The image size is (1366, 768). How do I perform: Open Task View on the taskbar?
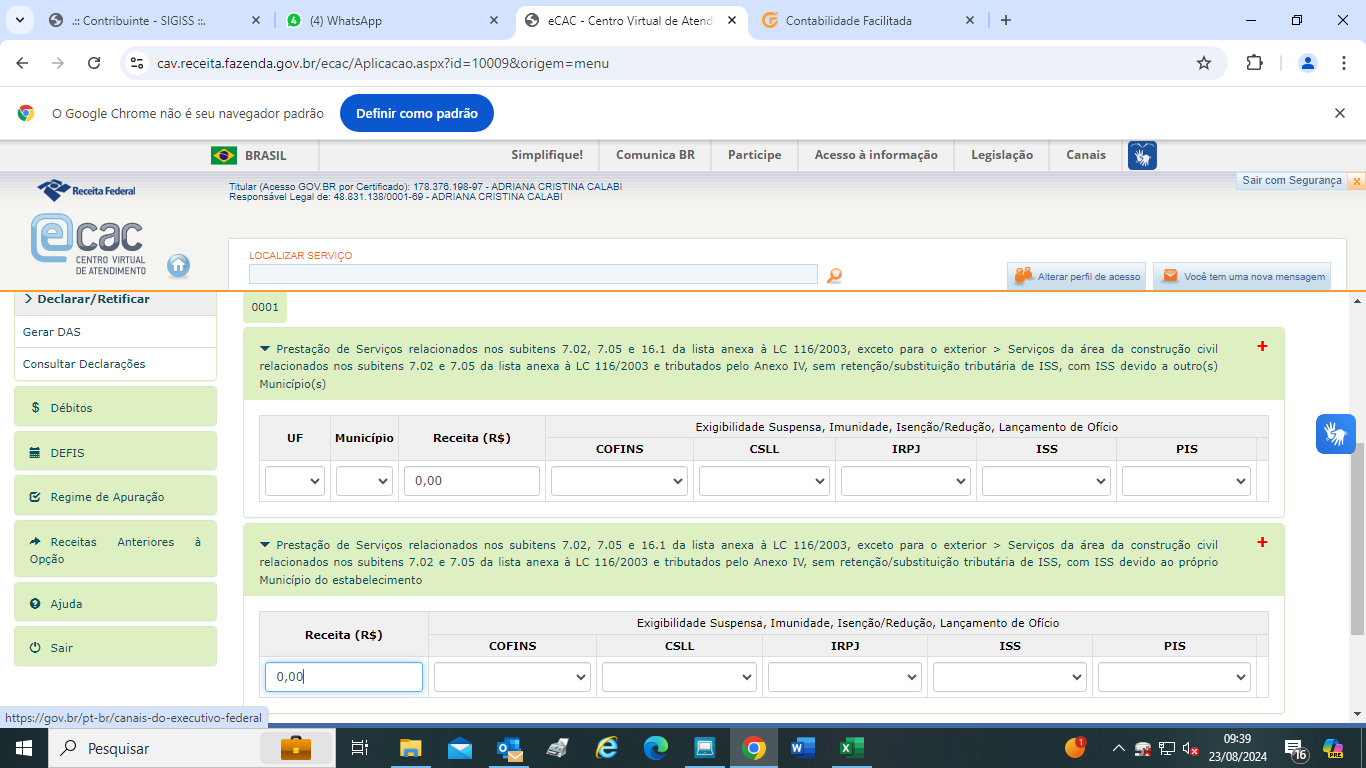[361, 748]
